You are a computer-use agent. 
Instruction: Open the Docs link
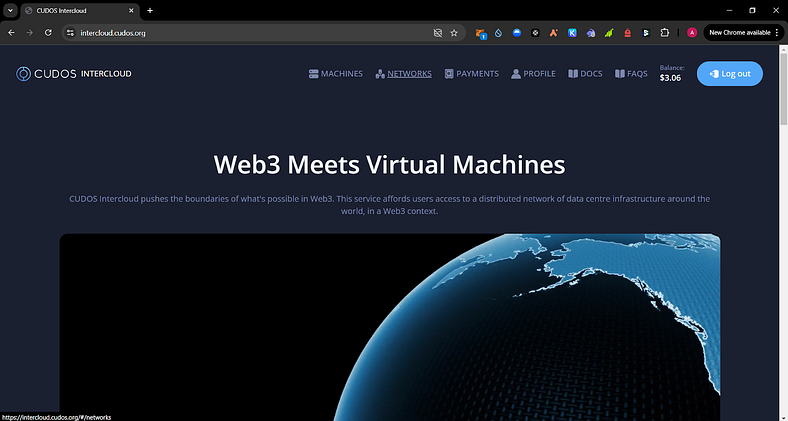(x=585, y=74)
